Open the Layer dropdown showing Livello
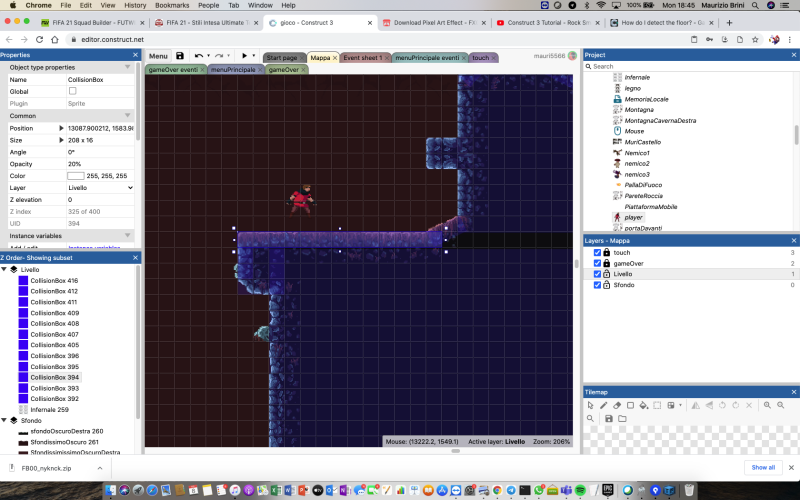The image size is (800, 500). pos(100,188)
